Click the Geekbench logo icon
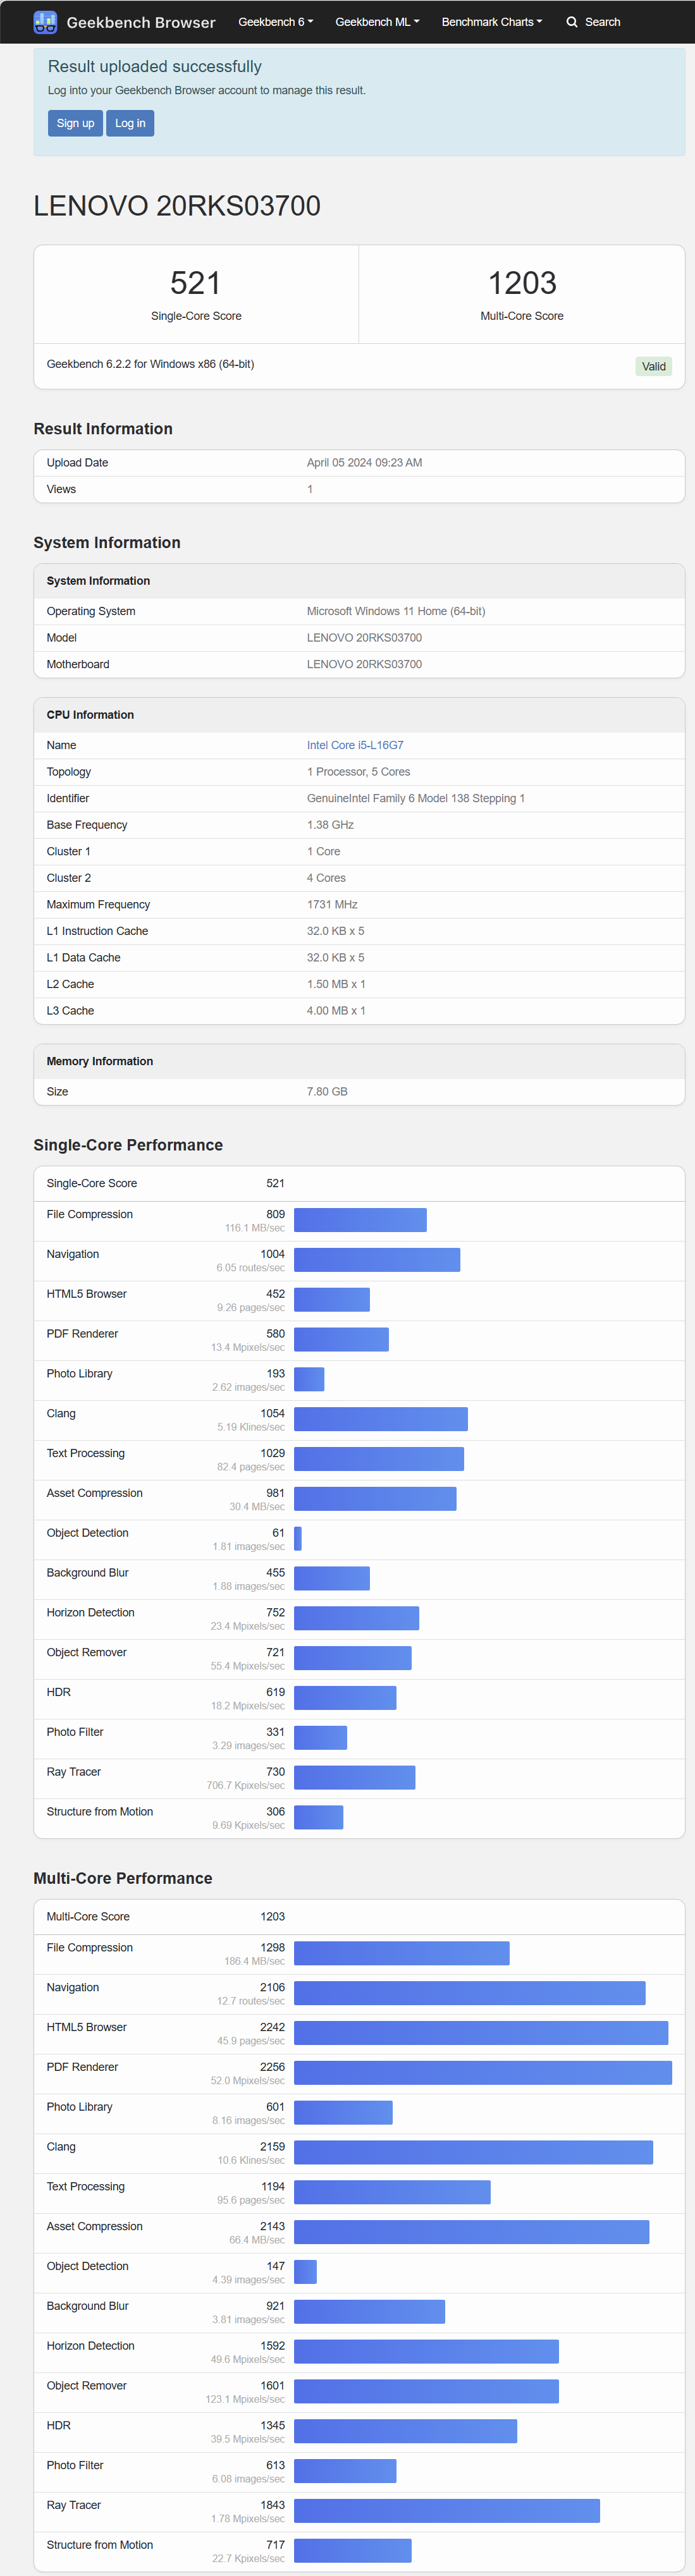 pyautogui.click(x=45, y=22)
